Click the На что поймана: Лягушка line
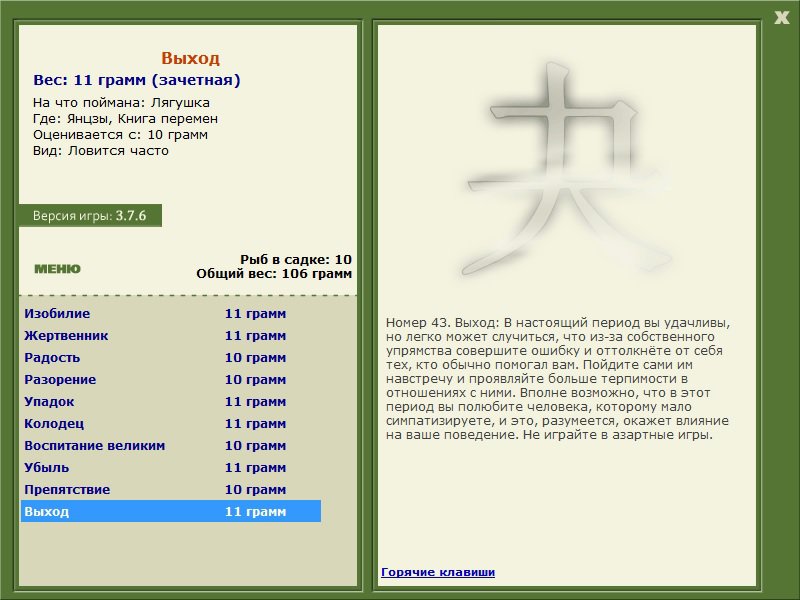Screen dimensions: 800x600 [x=121, y=103]
